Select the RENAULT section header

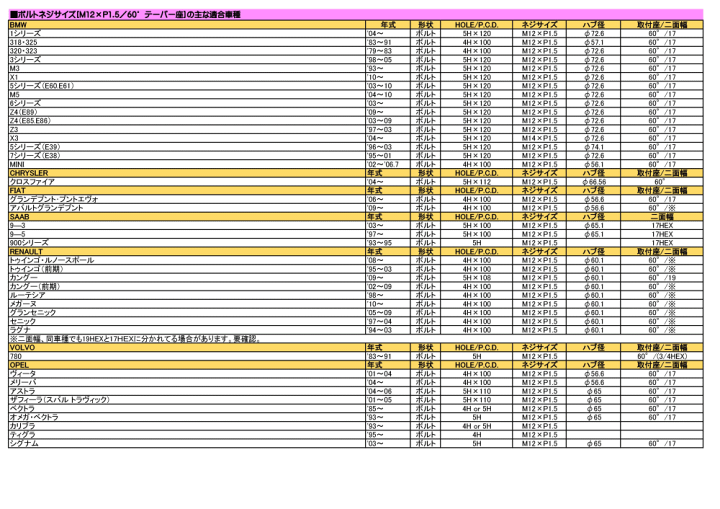(187, 252)
